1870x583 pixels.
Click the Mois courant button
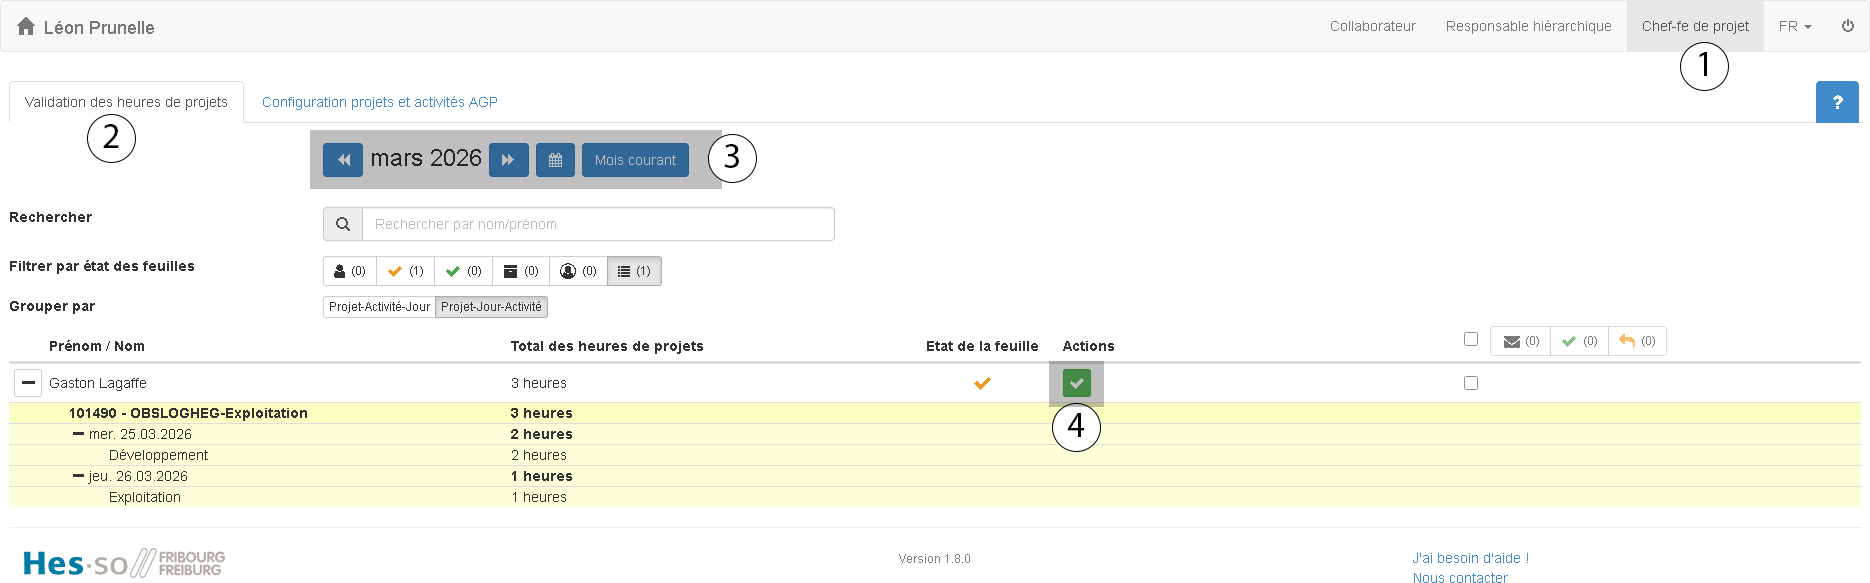coord(635,160)
